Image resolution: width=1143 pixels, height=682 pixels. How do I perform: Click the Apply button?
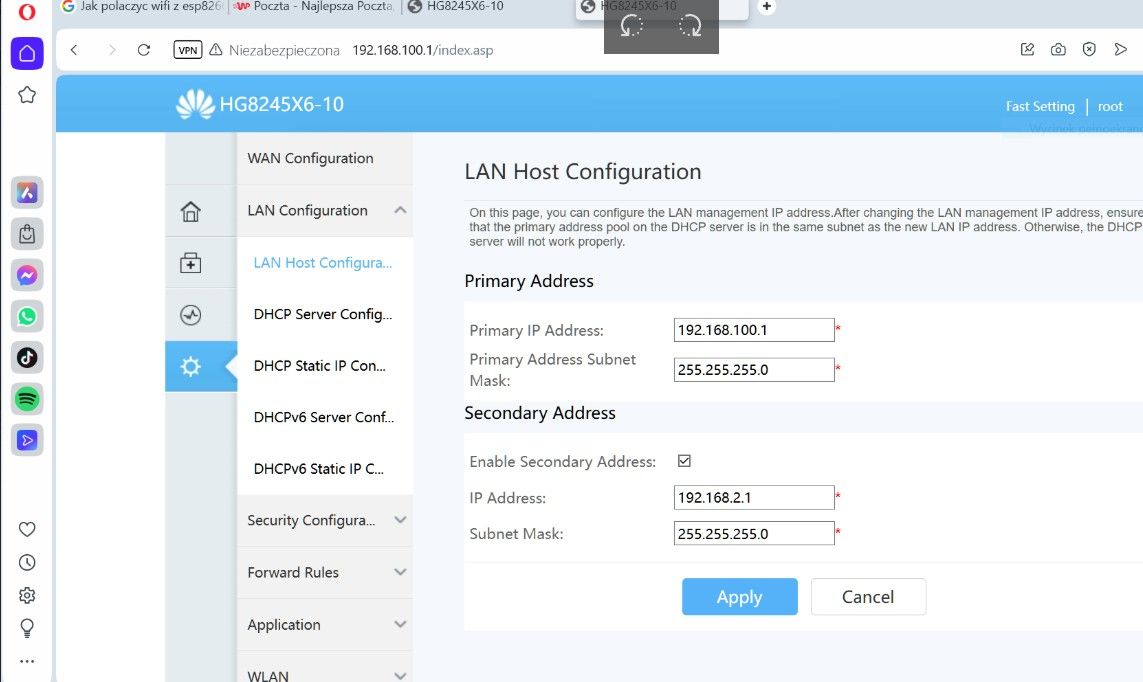(739, 597)
